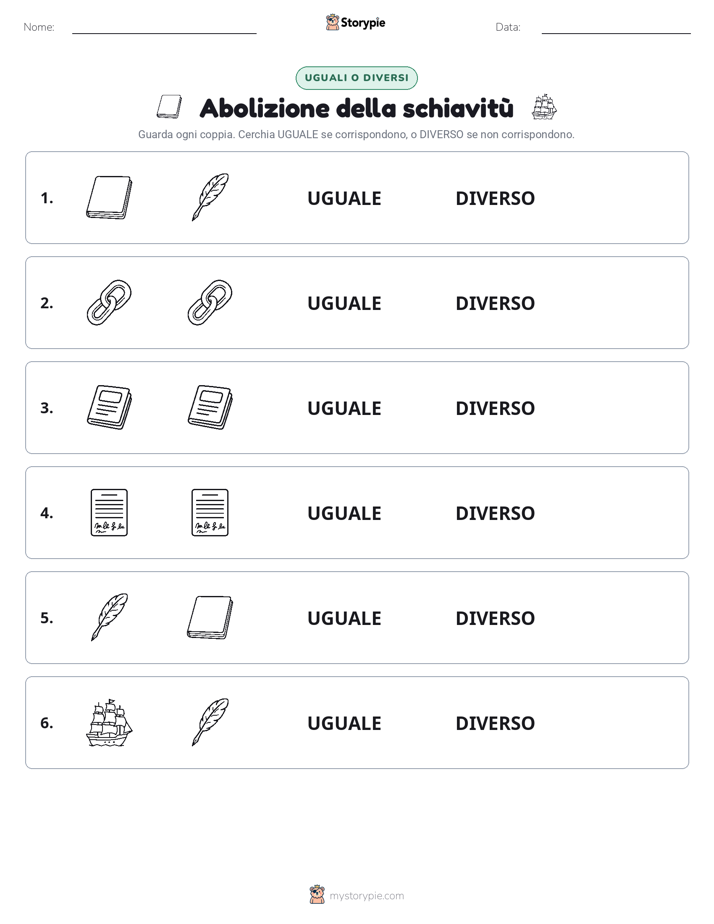The width and height of the screenshot is (714, 924).
Task: Choose UGUALE for pair 3
Action: [x=344, y=408]
